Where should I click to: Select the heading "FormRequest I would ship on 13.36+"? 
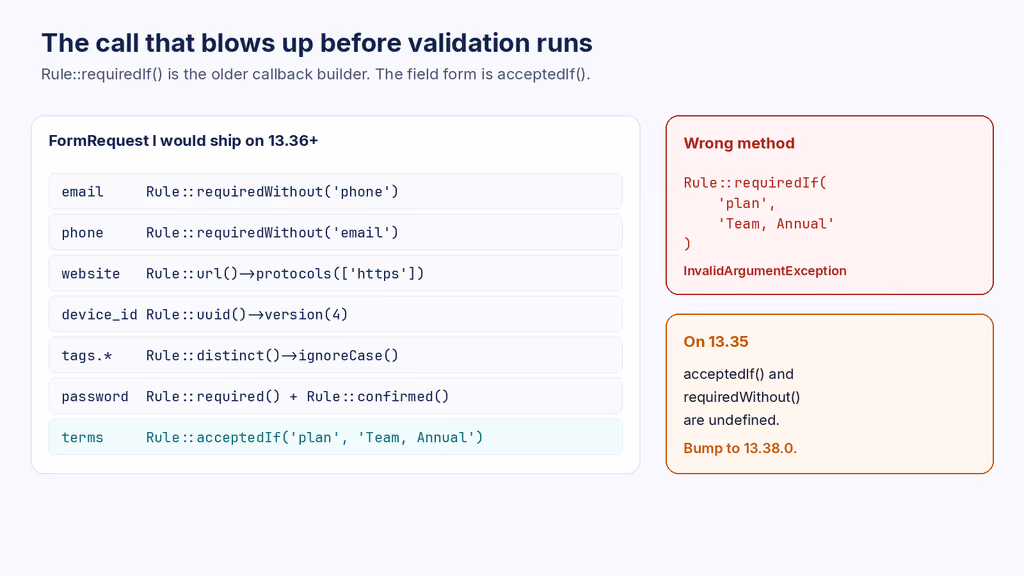click(x=183, y=140)
